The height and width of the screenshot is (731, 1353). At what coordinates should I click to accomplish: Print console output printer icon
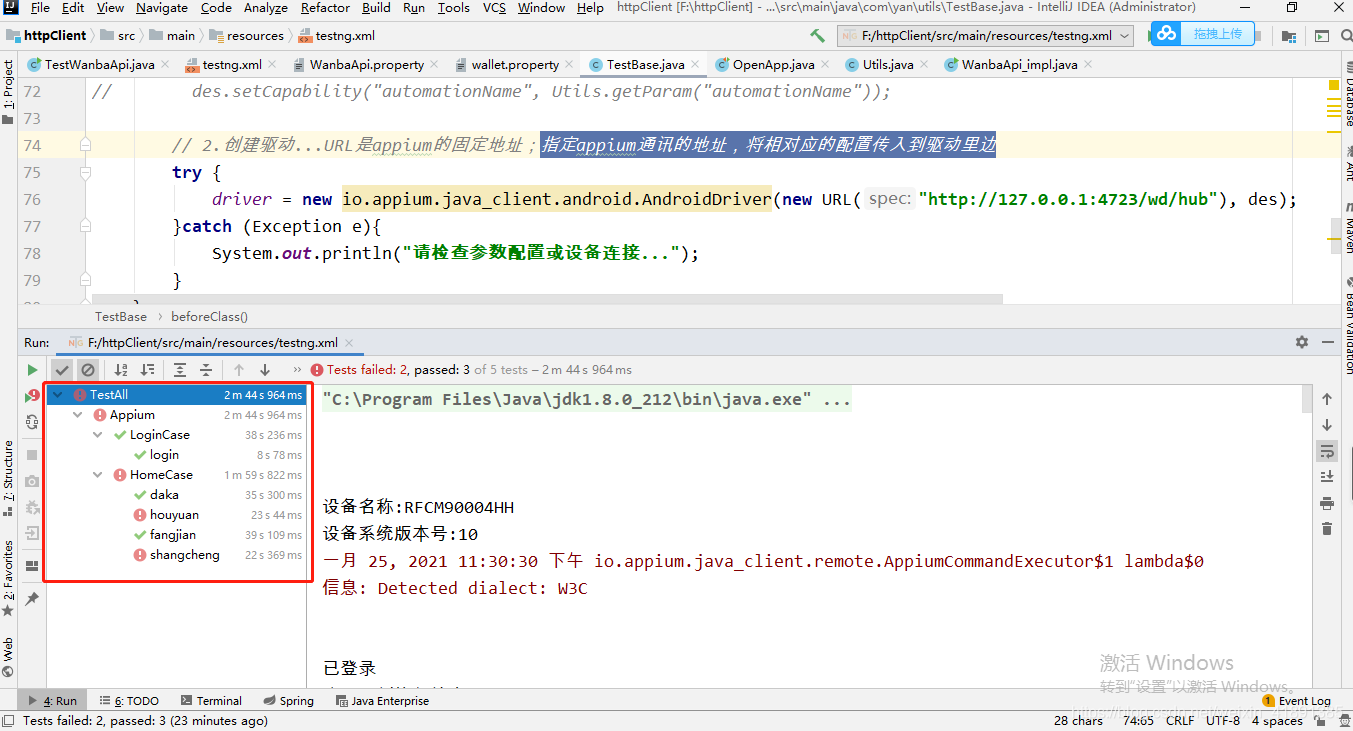(x=1327, y=503)
